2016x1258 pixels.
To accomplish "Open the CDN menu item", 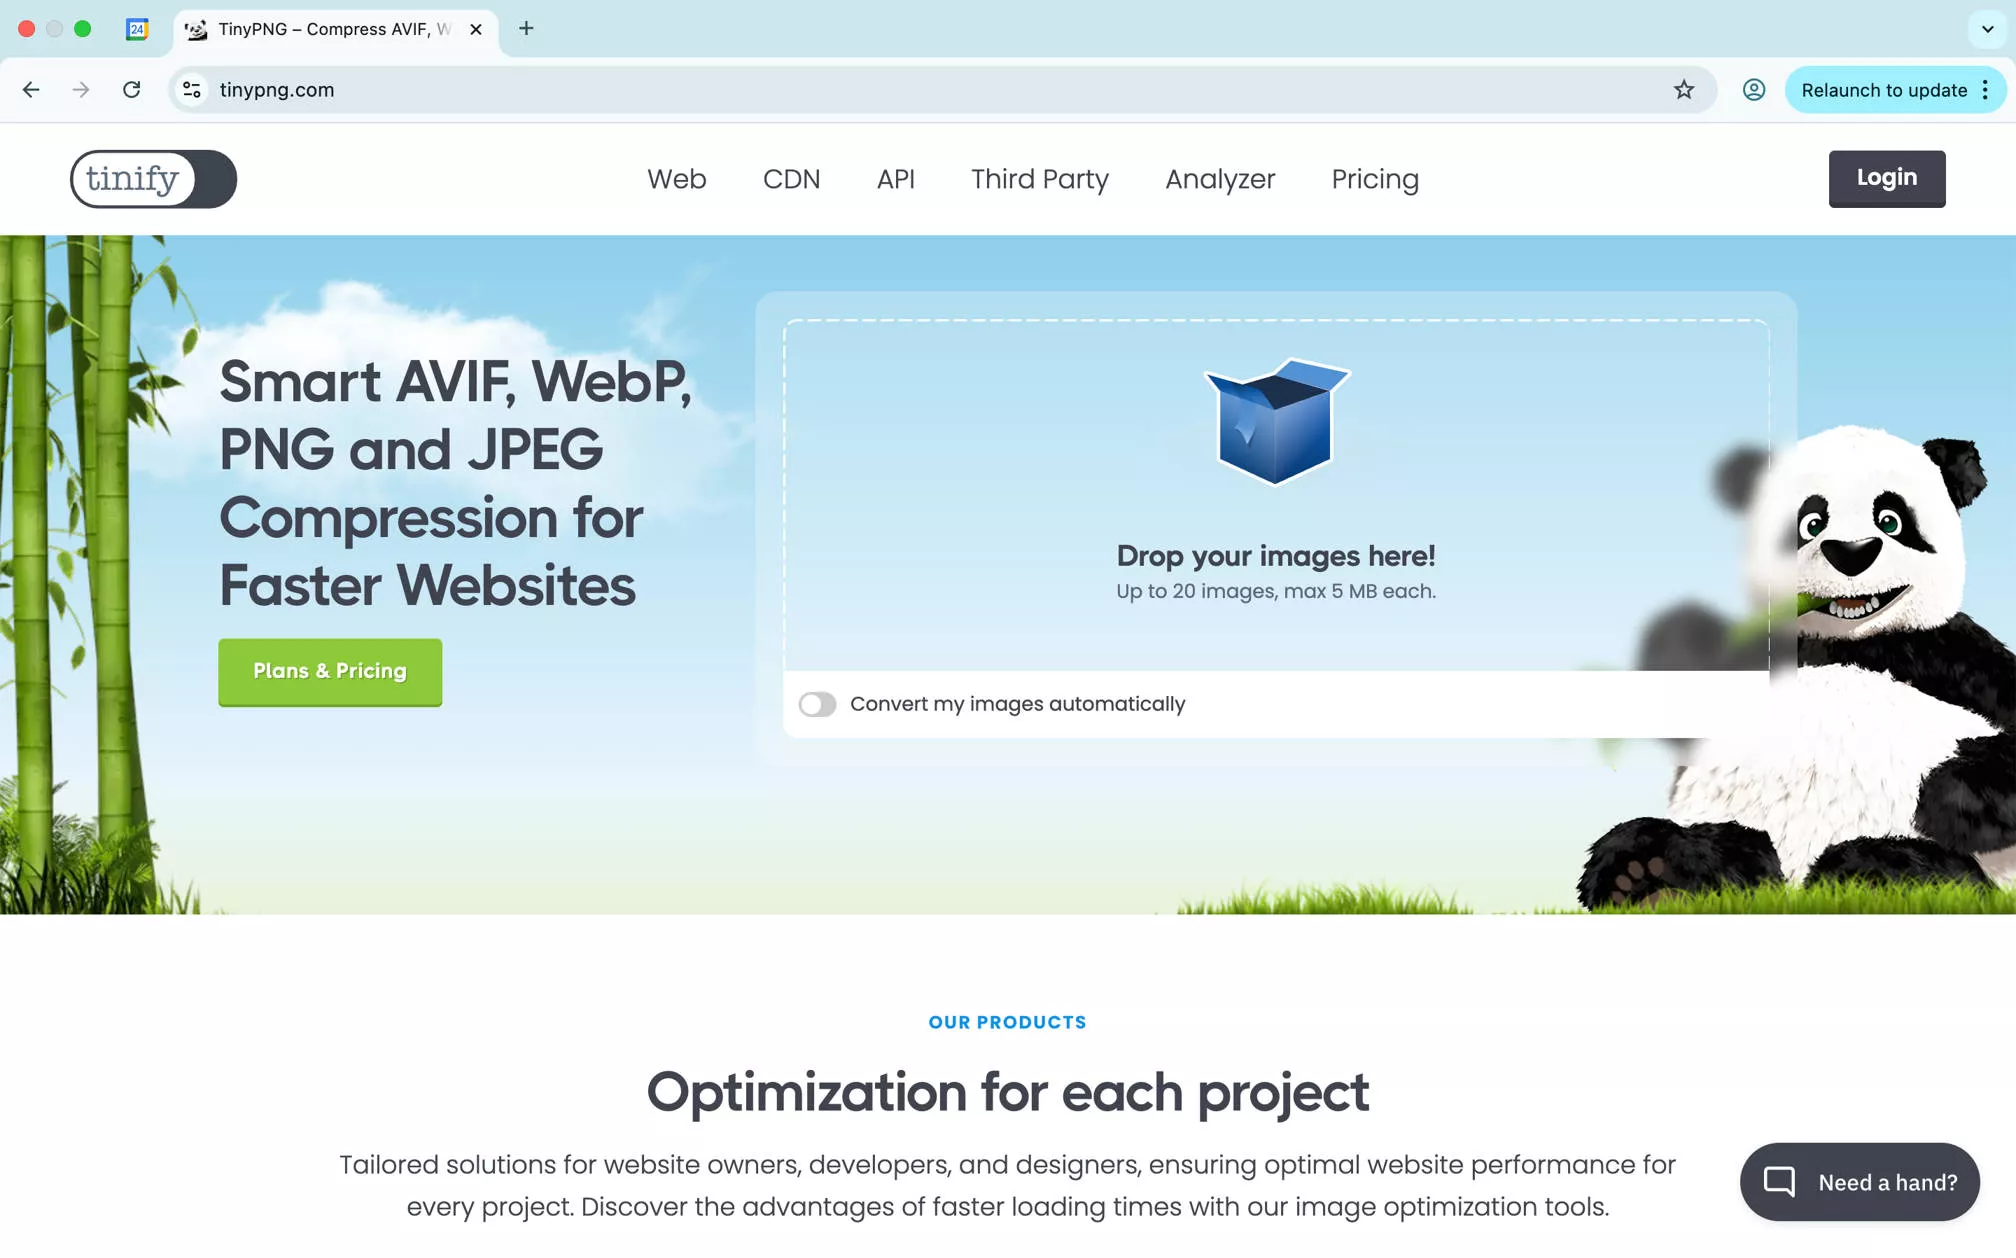I will (x=792, y=179).
